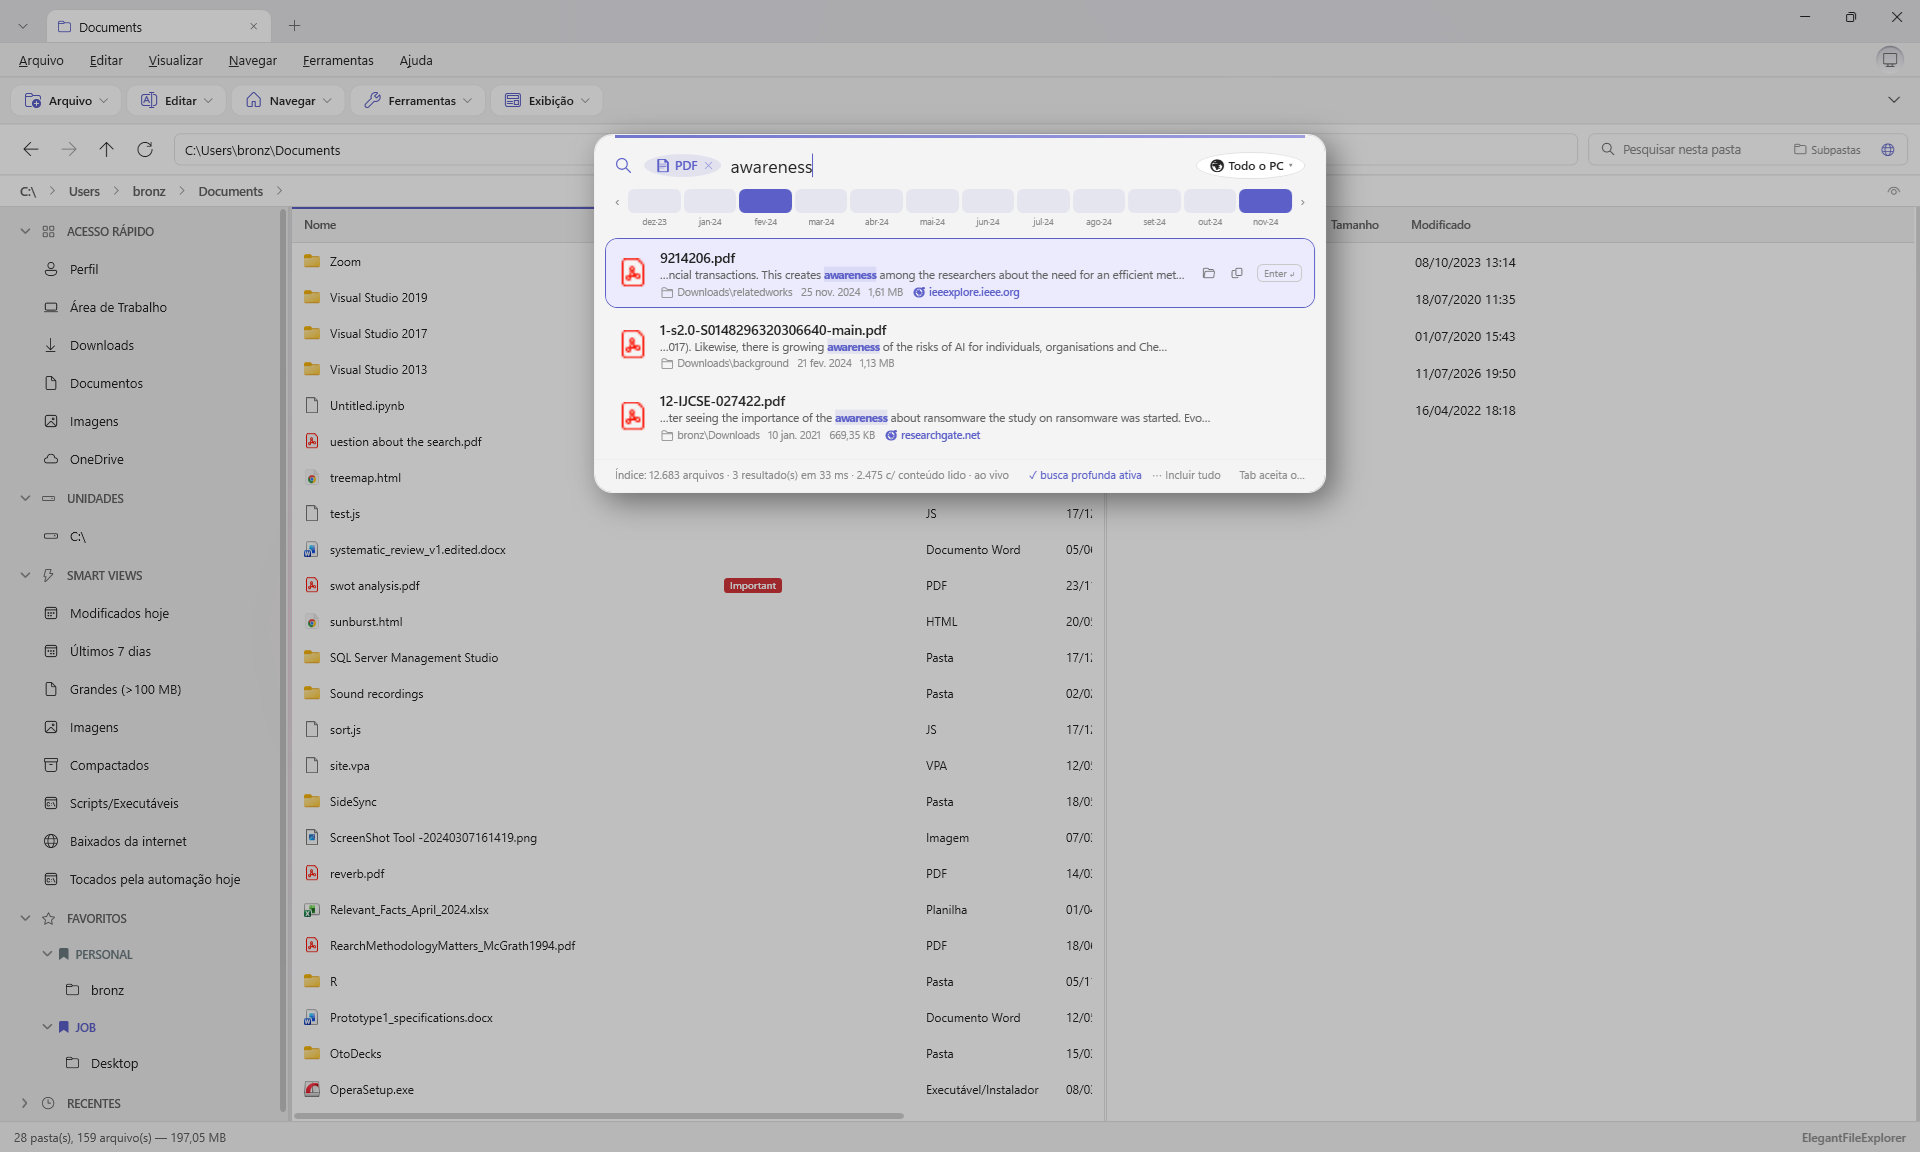Refresh the current folder

145,149
